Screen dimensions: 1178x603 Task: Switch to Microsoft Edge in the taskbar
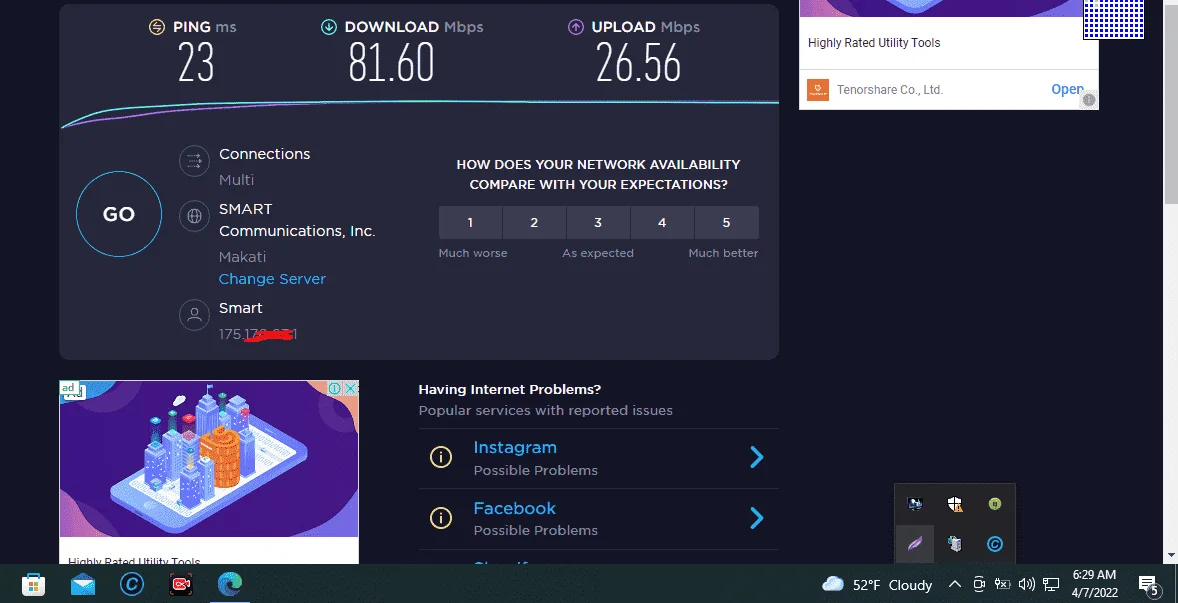[x=230, y=584]
